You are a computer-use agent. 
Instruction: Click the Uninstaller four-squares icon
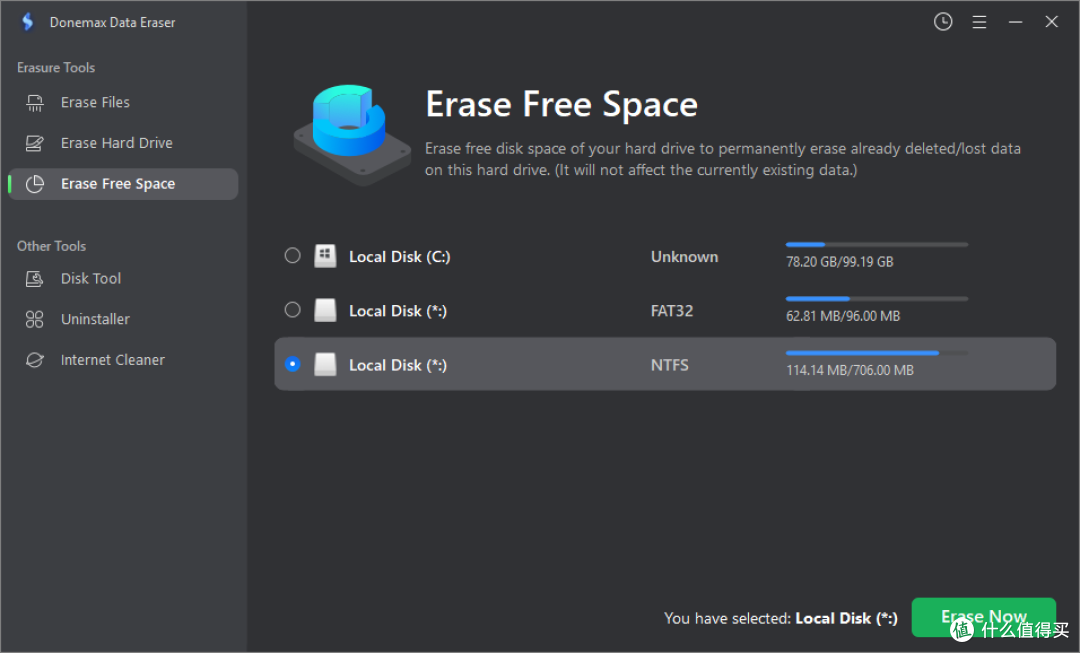pos(34,320)
